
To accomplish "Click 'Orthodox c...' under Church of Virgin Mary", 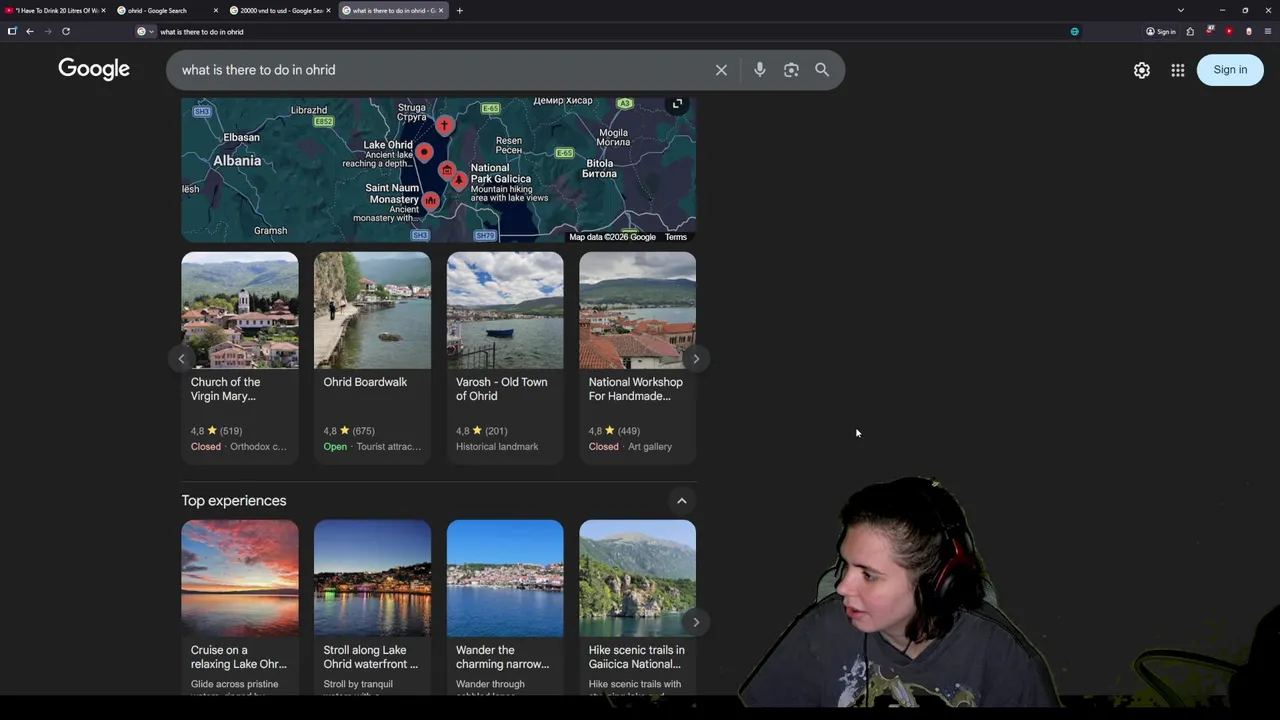I will (x=258, y=447).
